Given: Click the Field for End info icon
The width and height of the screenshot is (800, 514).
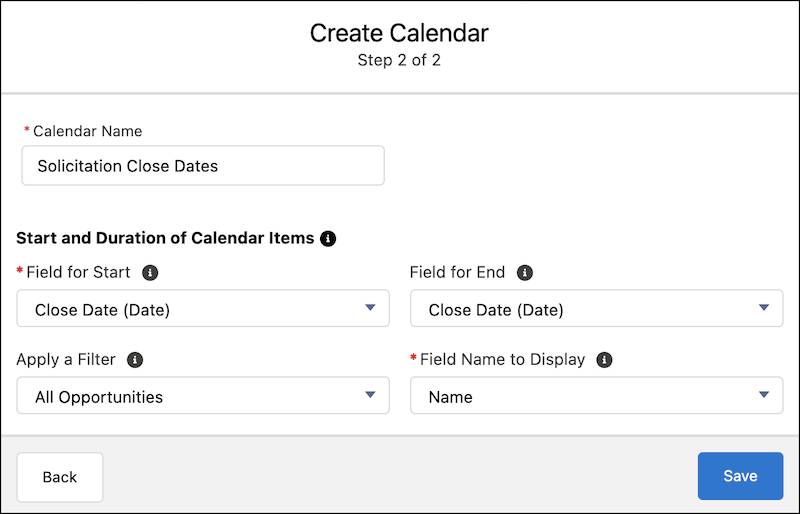Looking at the screenshot, I should 525,273.
